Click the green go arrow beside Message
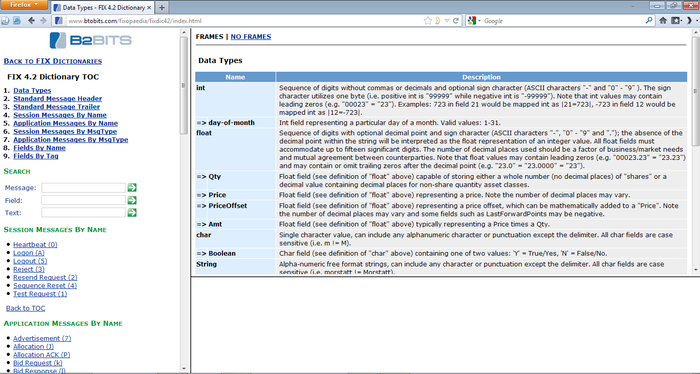Image resolution: width=700 pixels, height=374 pixels. tap(132, 188)
